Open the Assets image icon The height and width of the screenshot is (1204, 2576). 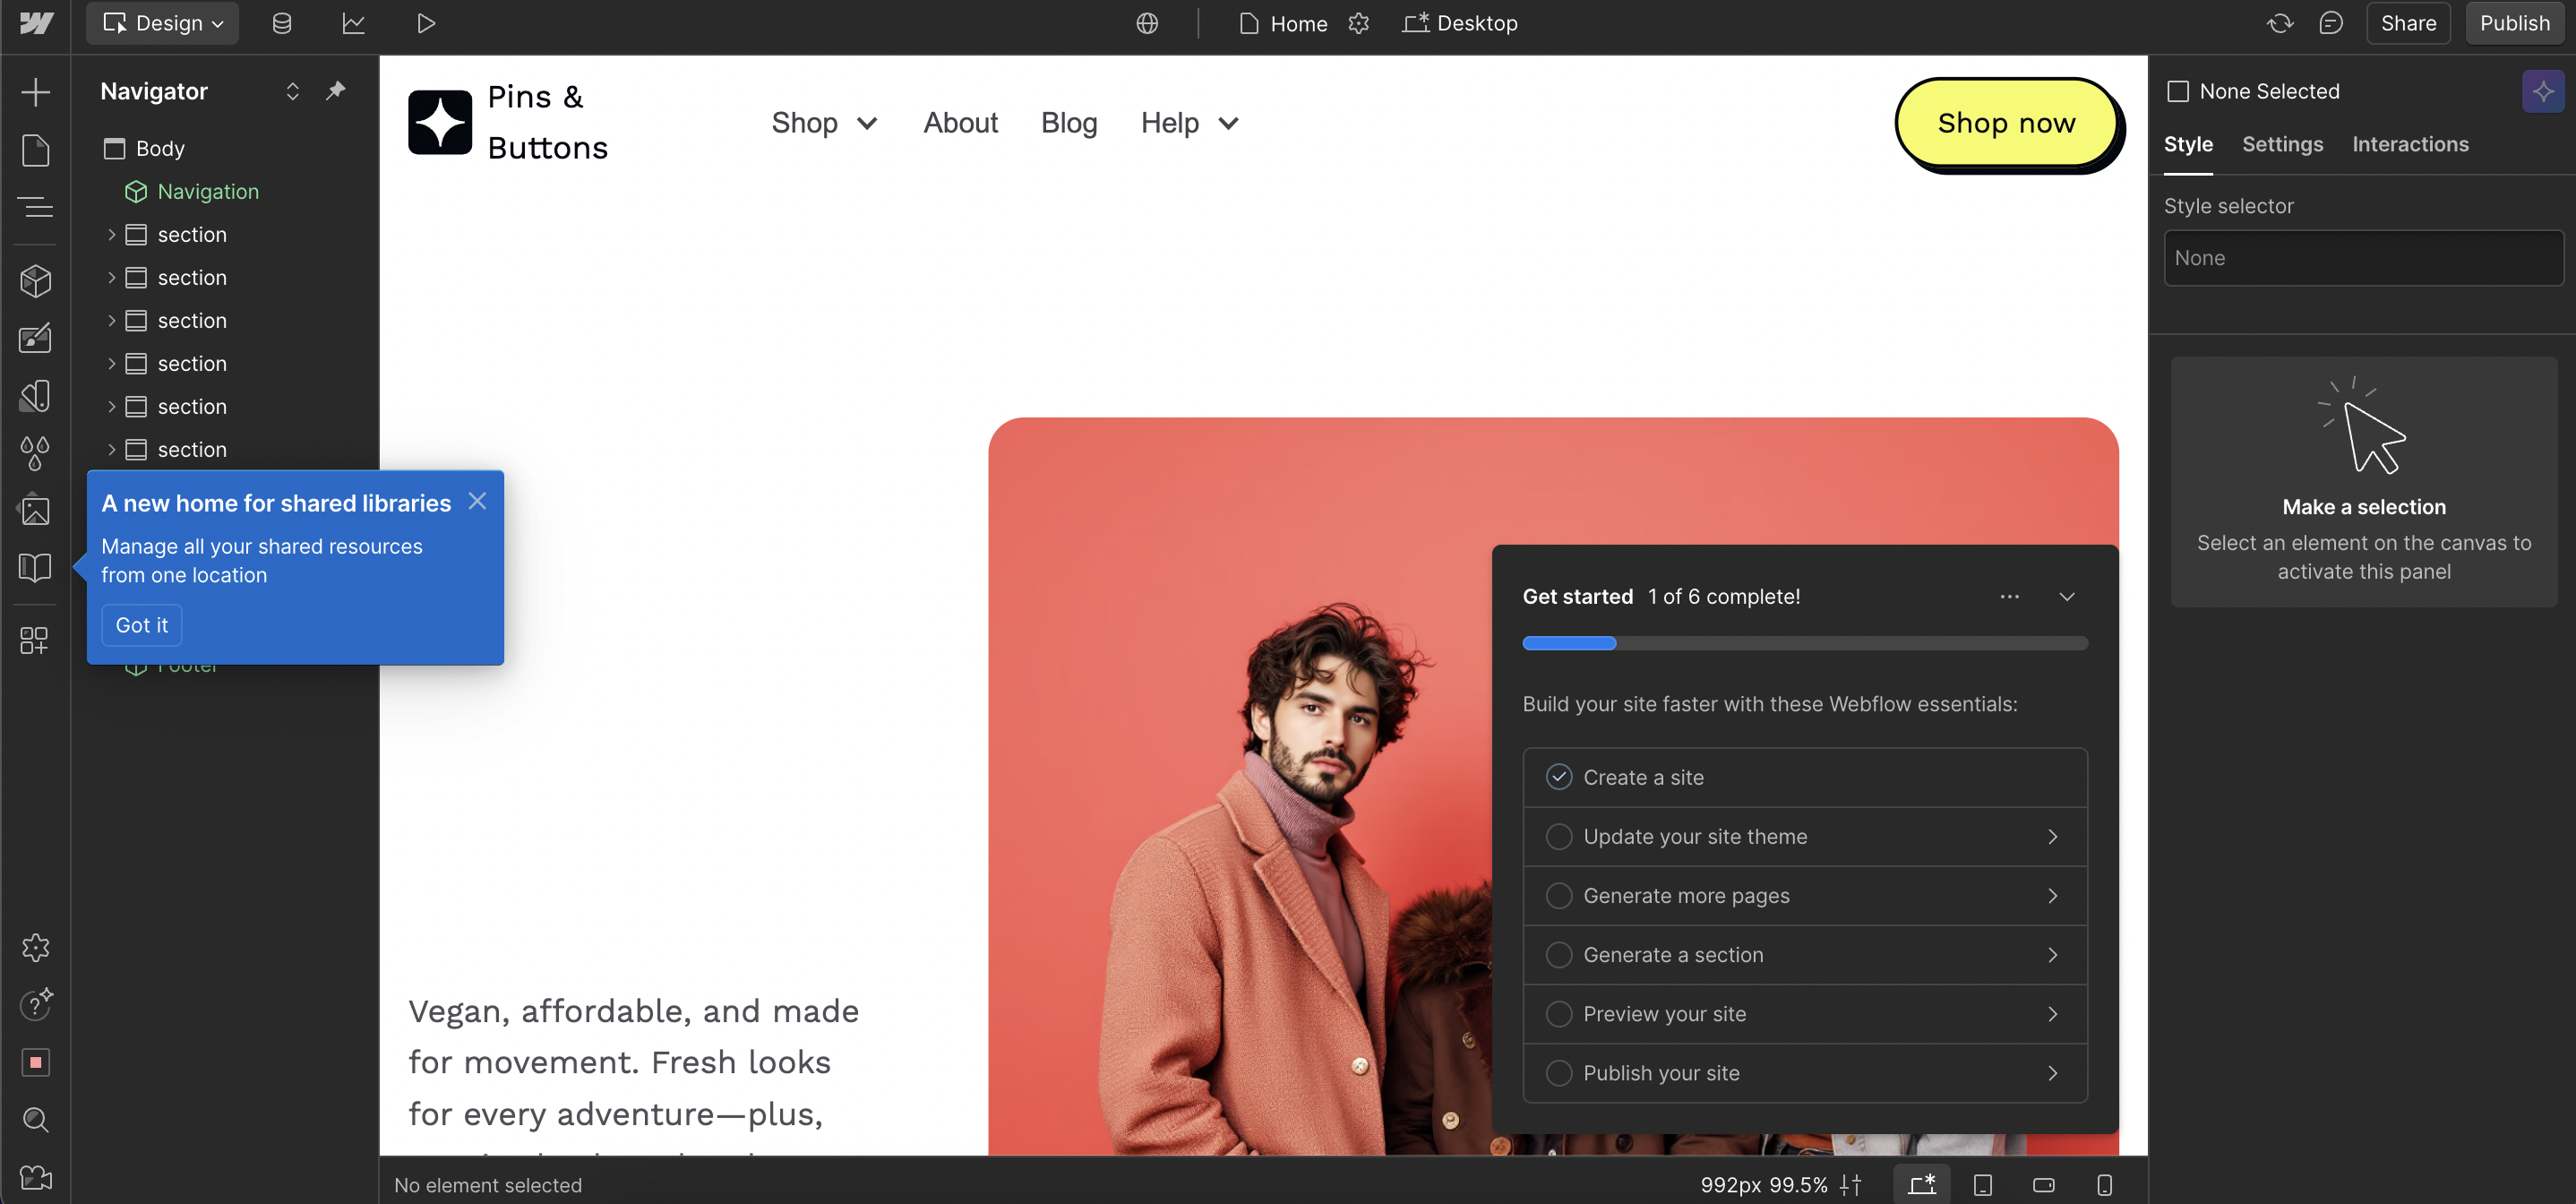[x=35, y=511]
